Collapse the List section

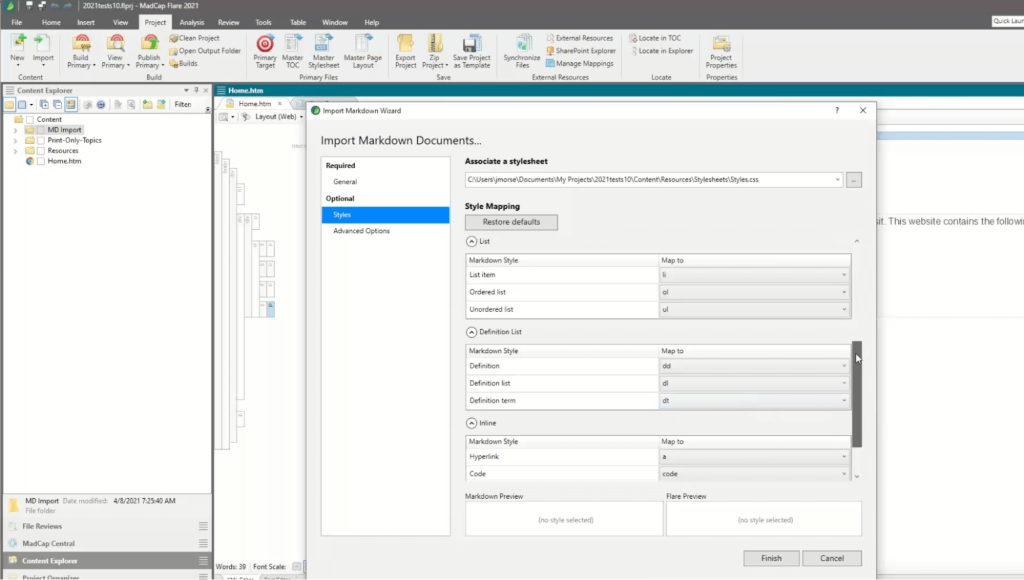(472, 241)
